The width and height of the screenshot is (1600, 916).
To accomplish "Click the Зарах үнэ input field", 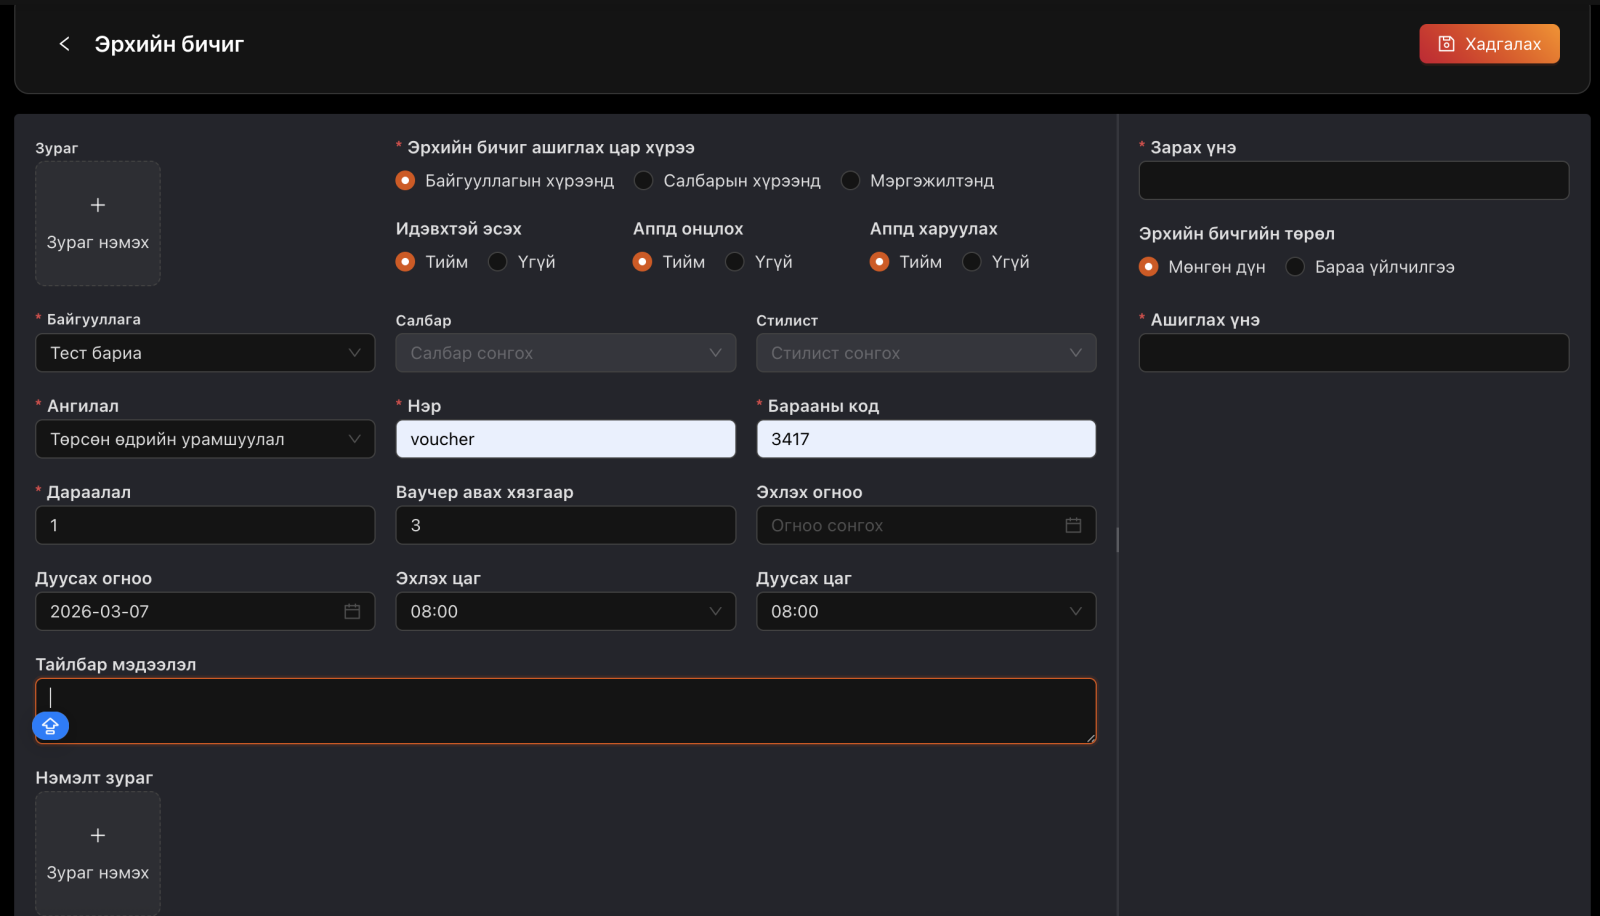I will (1353, 181).
